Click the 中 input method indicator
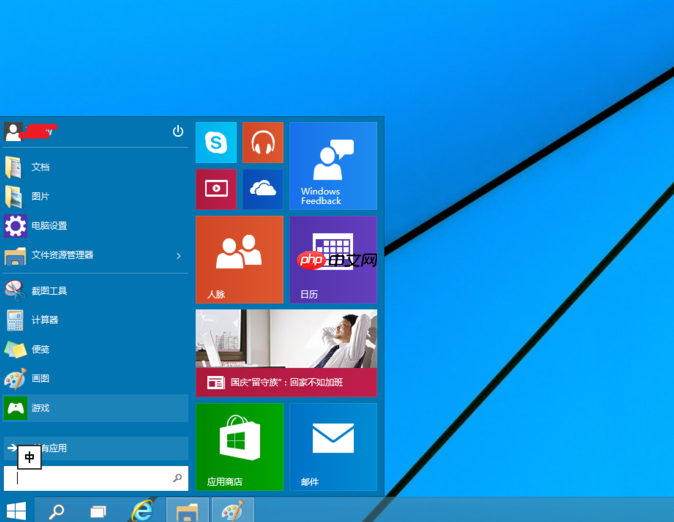The width and height of the screenshot is (674, 522). [29, 457]
